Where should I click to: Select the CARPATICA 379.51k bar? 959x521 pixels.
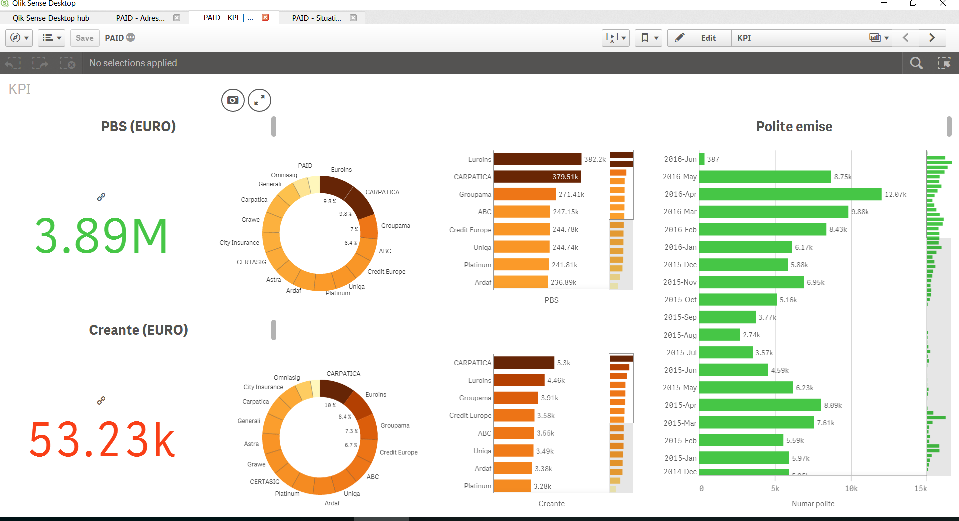537,177
